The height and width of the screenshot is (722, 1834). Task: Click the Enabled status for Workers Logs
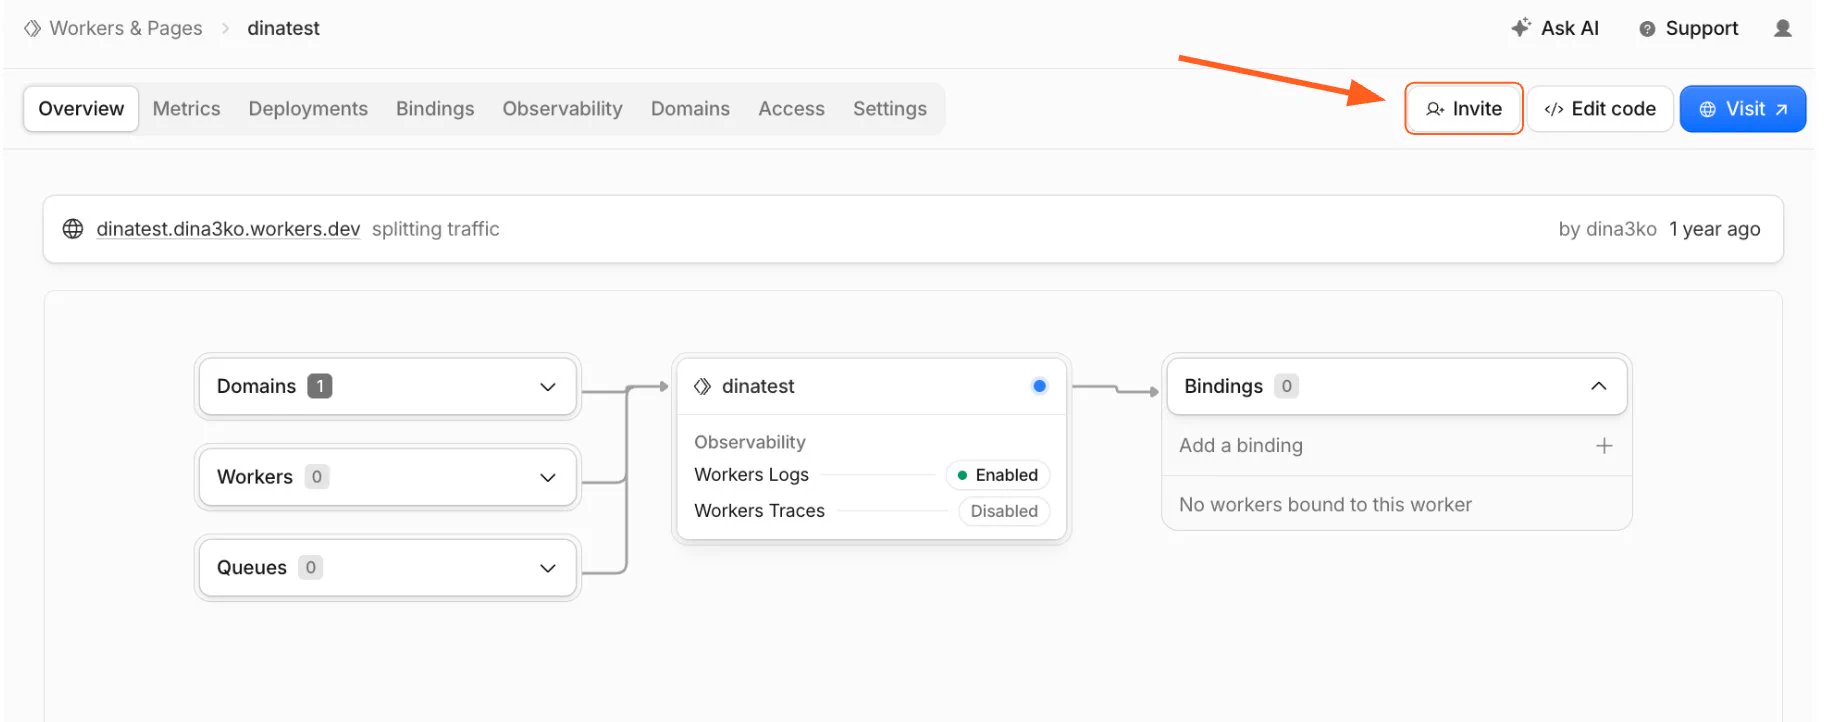(x=997, y=475)
